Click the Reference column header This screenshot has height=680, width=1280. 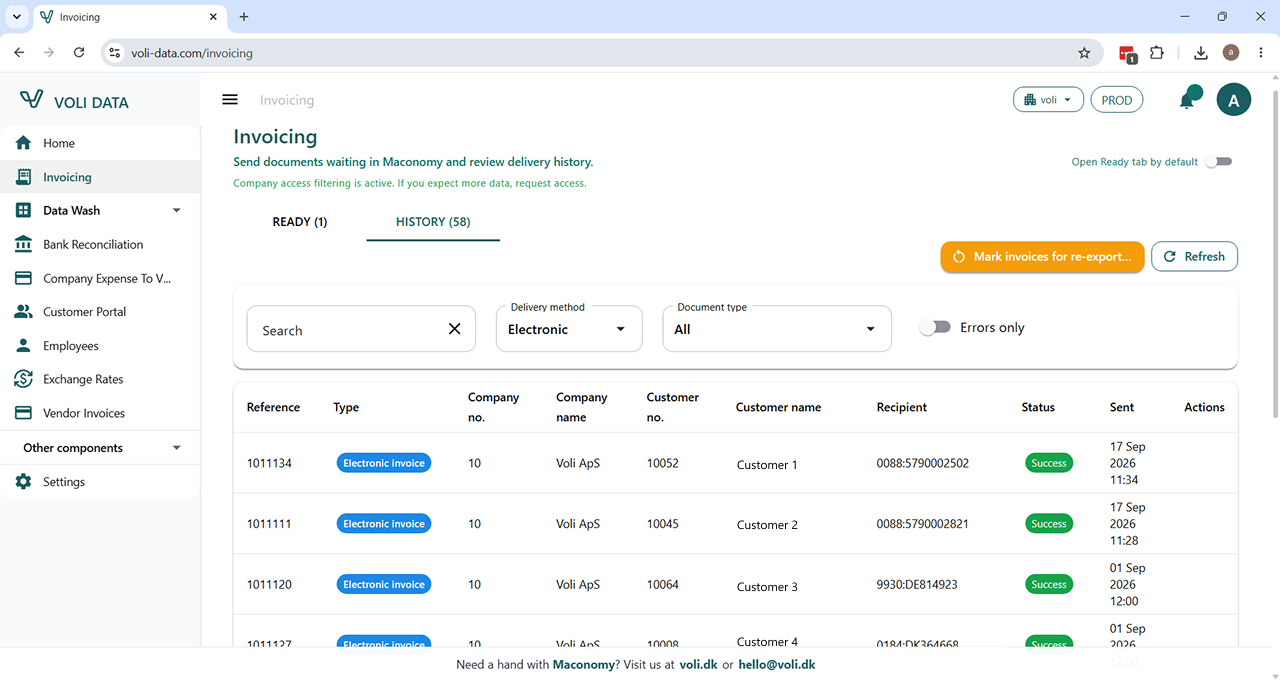273,407
